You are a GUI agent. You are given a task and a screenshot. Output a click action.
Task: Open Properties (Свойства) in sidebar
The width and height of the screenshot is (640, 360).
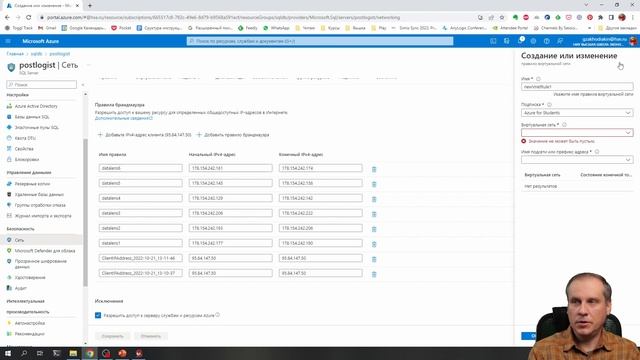click(24, 149)
